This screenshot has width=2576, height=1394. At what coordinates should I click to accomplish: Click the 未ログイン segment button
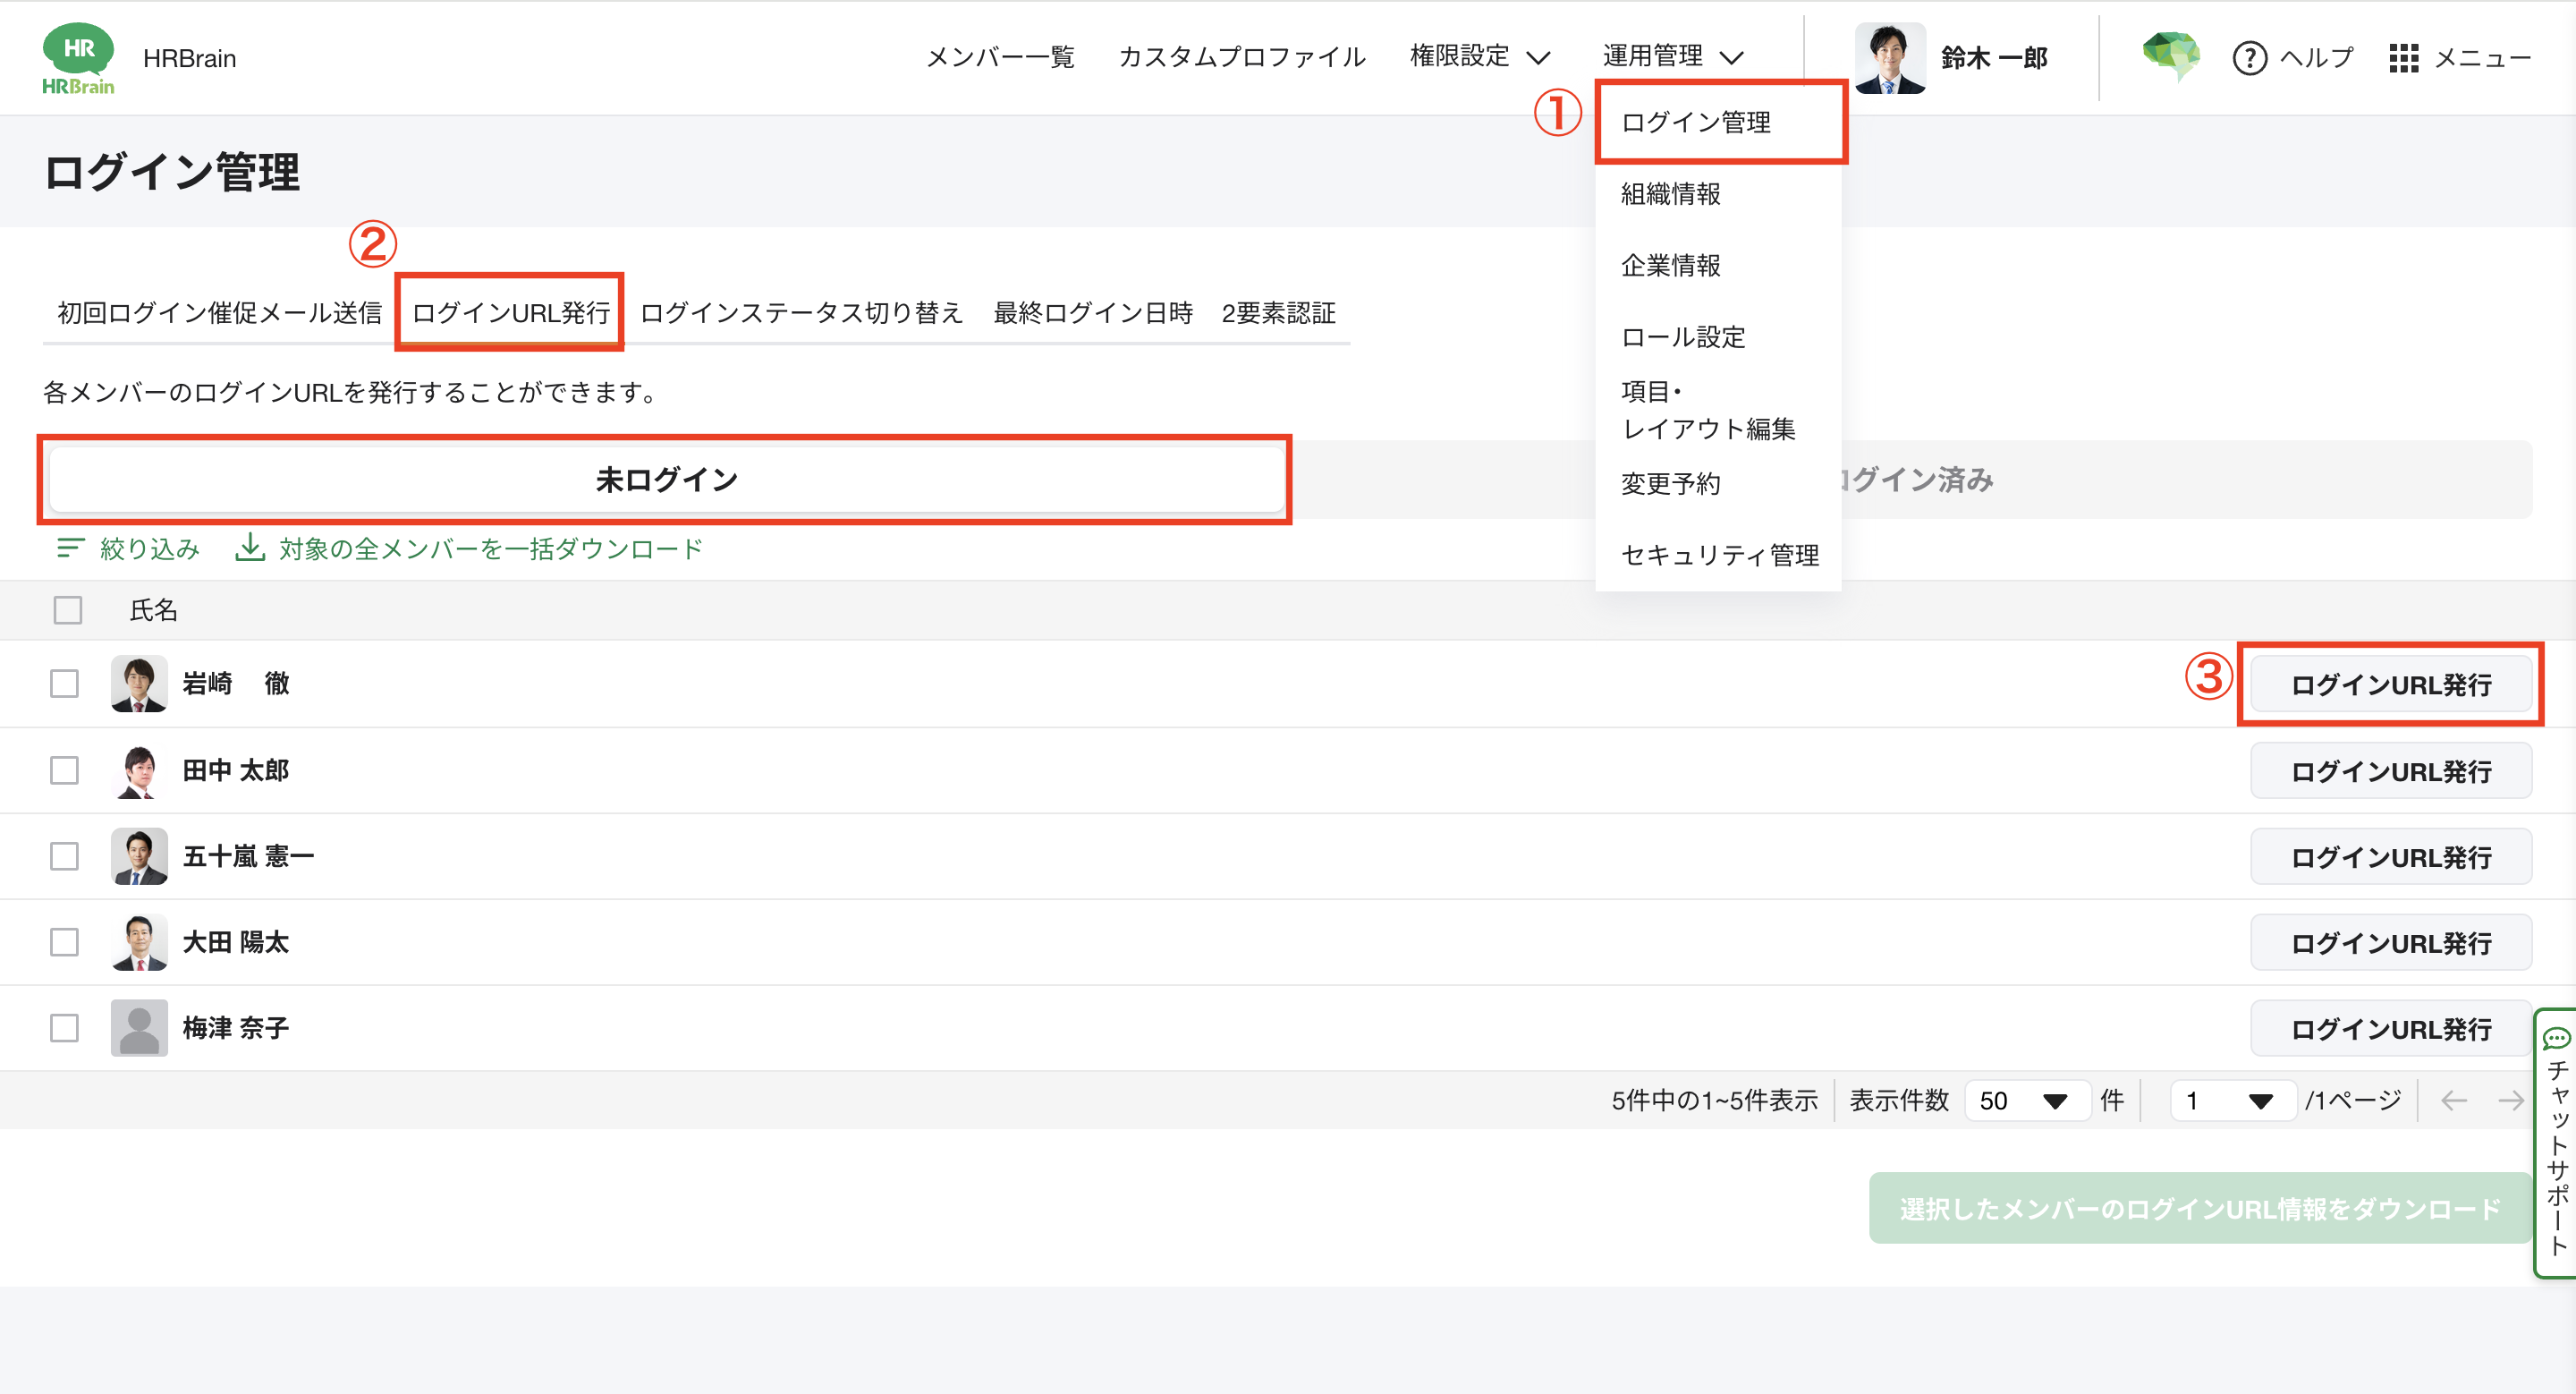[x=666, y=480]
